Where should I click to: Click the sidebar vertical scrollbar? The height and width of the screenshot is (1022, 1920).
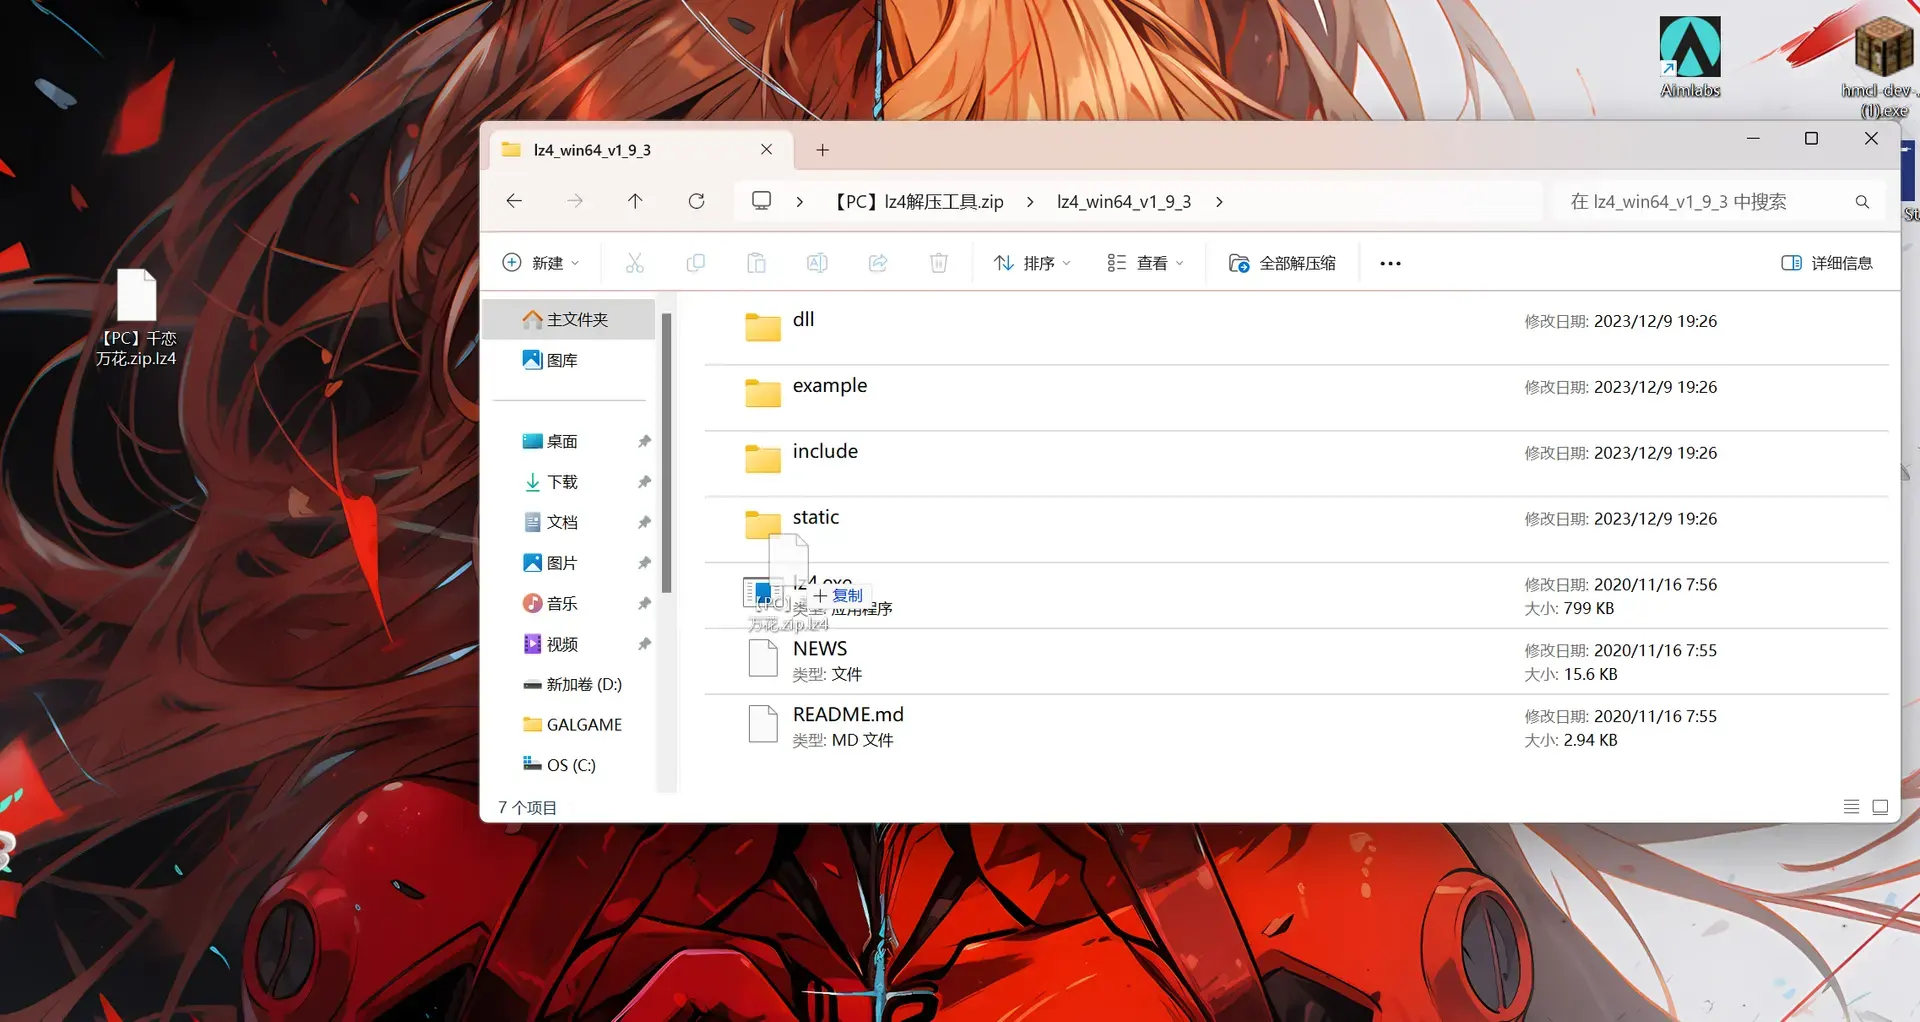(x=666, y=453)
